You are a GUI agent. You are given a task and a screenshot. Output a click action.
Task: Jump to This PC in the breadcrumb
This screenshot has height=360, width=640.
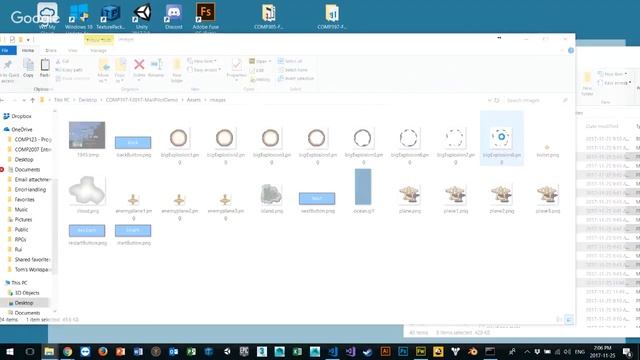tap(62, 100)
